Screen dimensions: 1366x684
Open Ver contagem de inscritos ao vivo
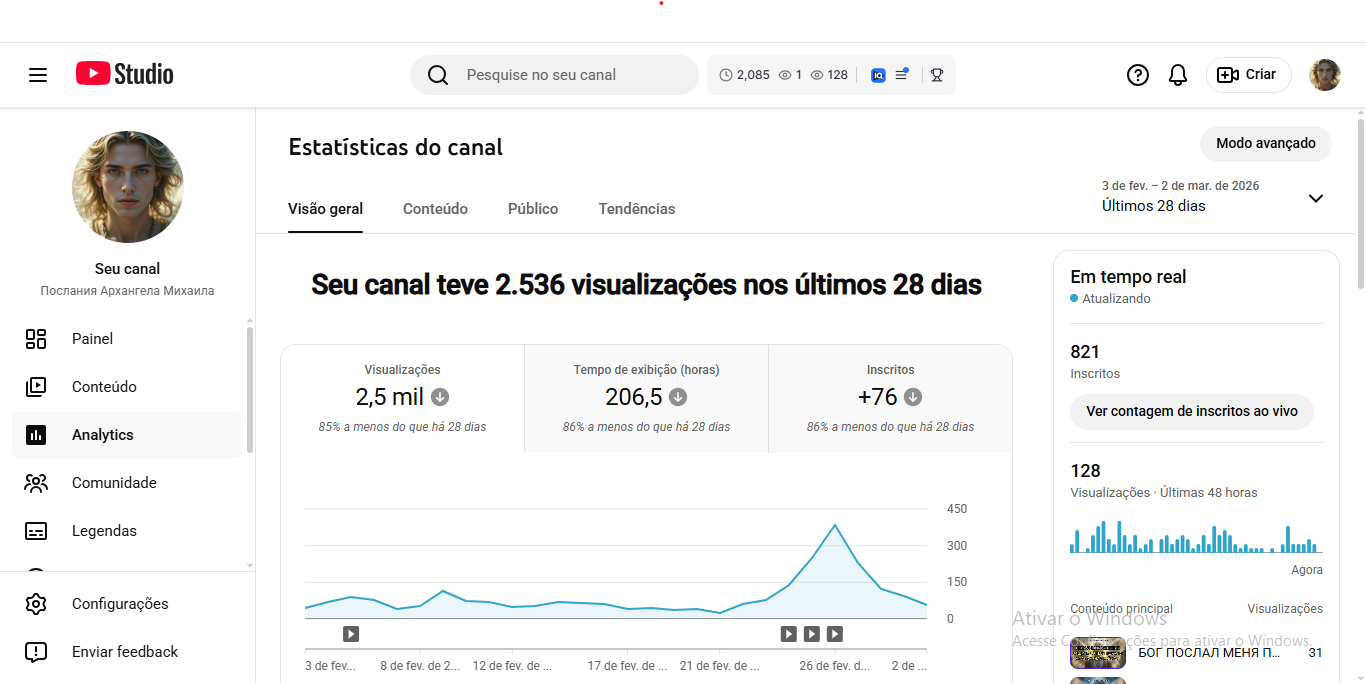tap(1192, 411)
